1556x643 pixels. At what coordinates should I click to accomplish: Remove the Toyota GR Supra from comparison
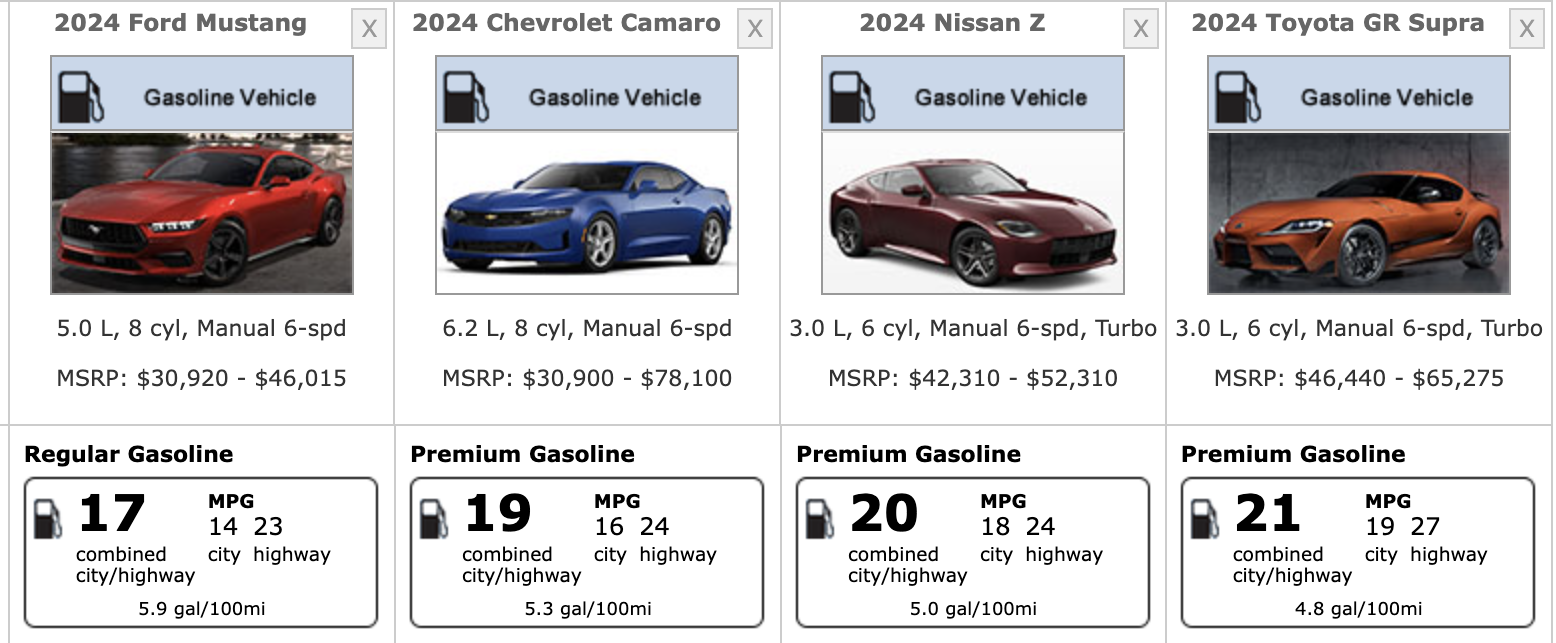tap(1527, 30)
